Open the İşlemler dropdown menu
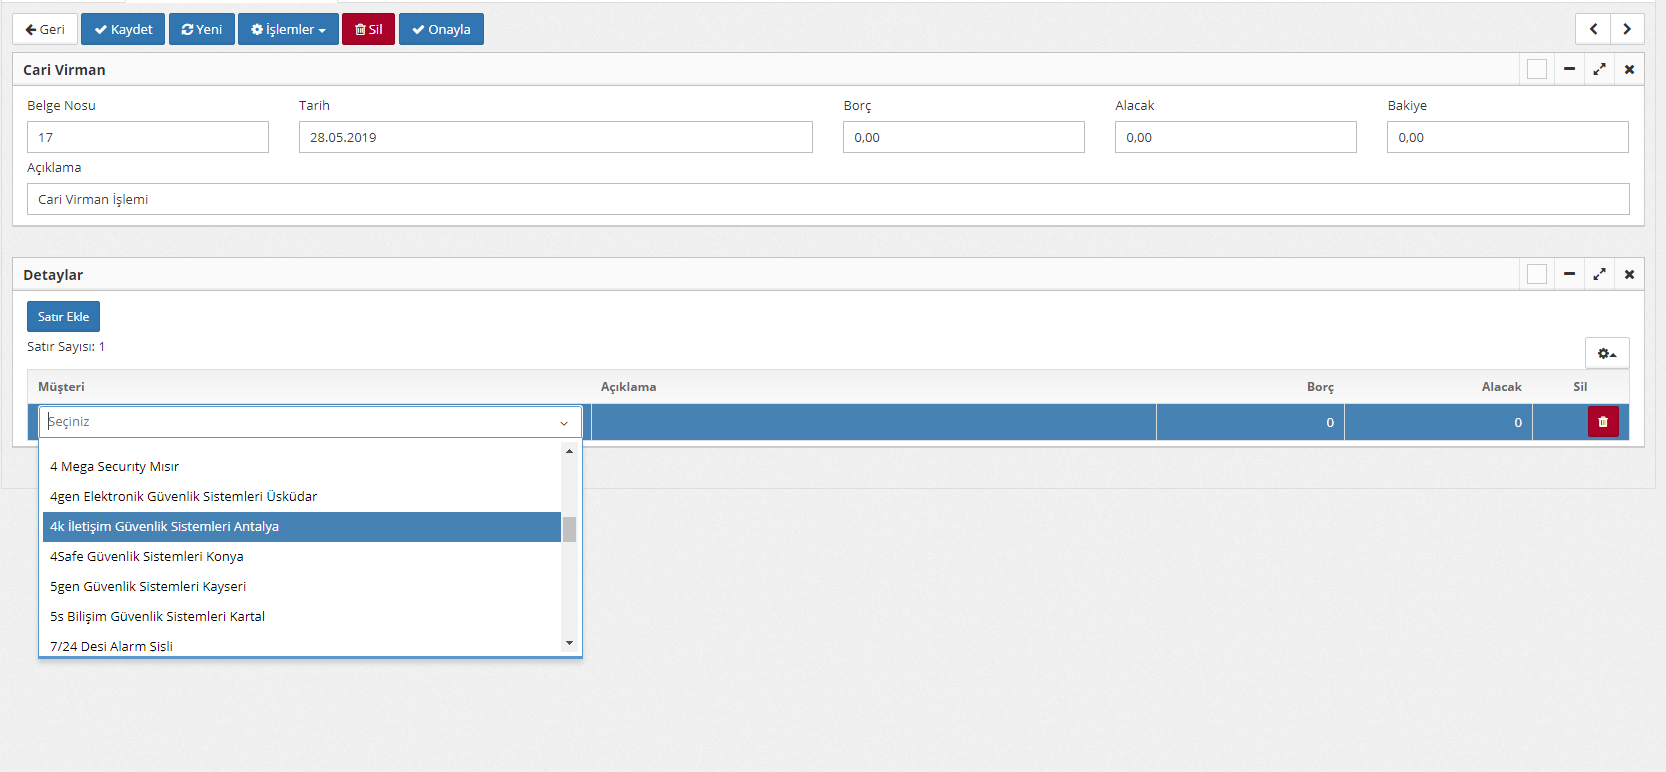The width and height of the screenshot is (1666, 772). 288,29
